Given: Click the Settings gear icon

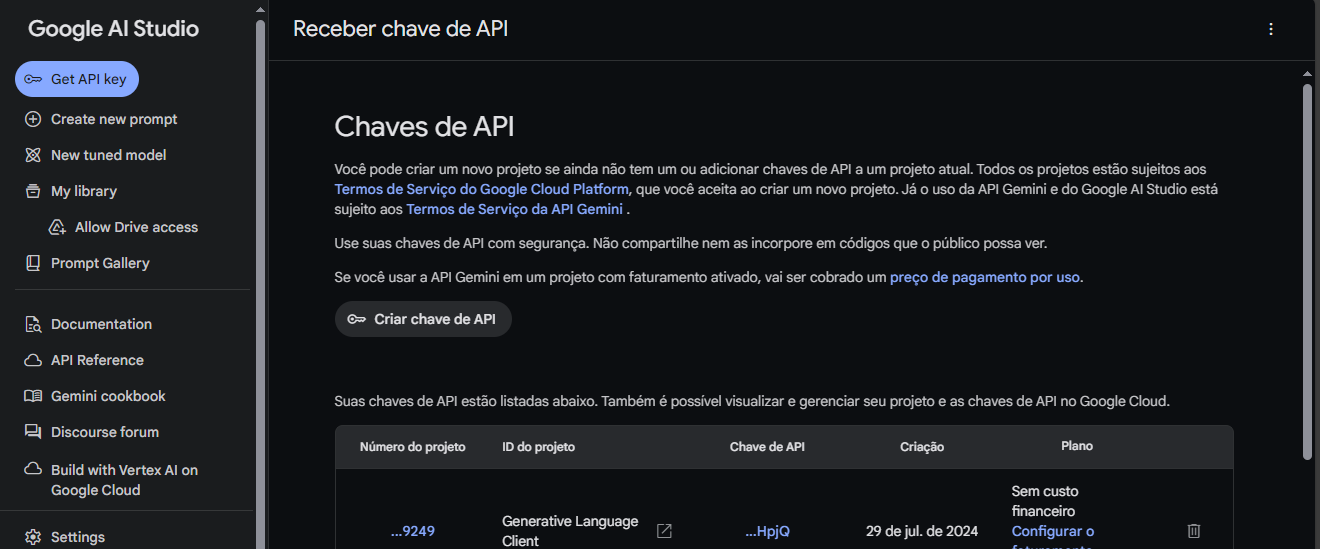Looking at the screenshot, I should tap(33, 537).
